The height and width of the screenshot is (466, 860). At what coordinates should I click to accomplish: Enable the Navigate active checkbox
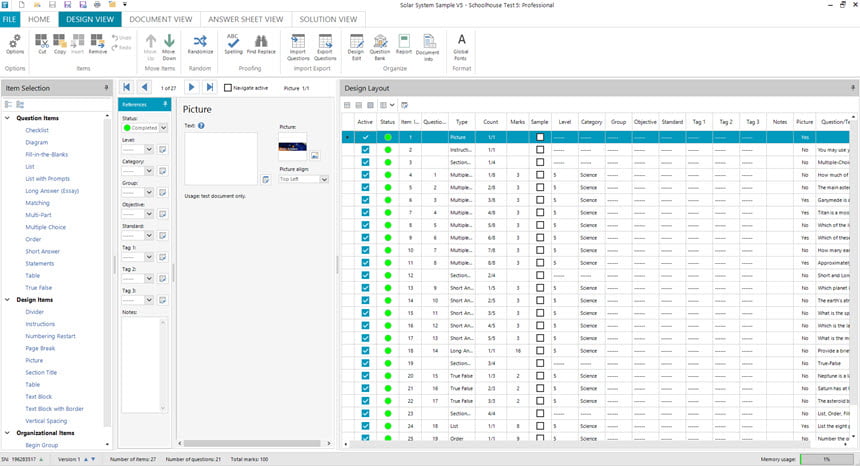click(228, 88)
